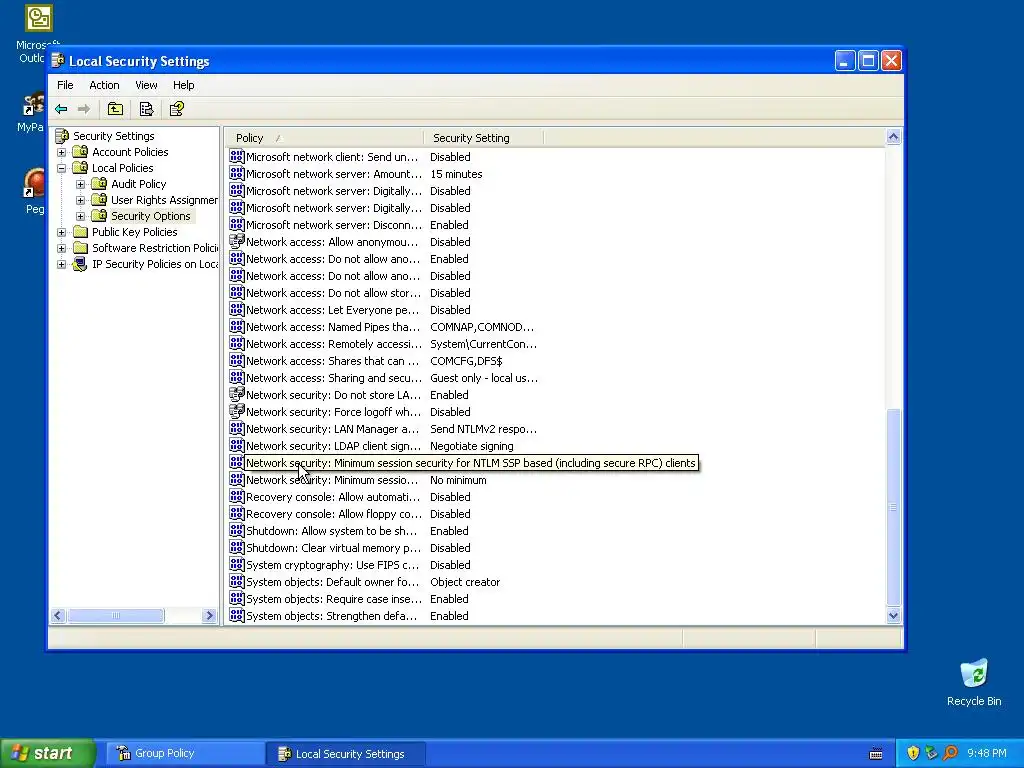Viewport: 1024px width, 768px height.
Task: Click the Forward arrow toolbar icon
Action: pyautogui.click(x=84, y=109)
